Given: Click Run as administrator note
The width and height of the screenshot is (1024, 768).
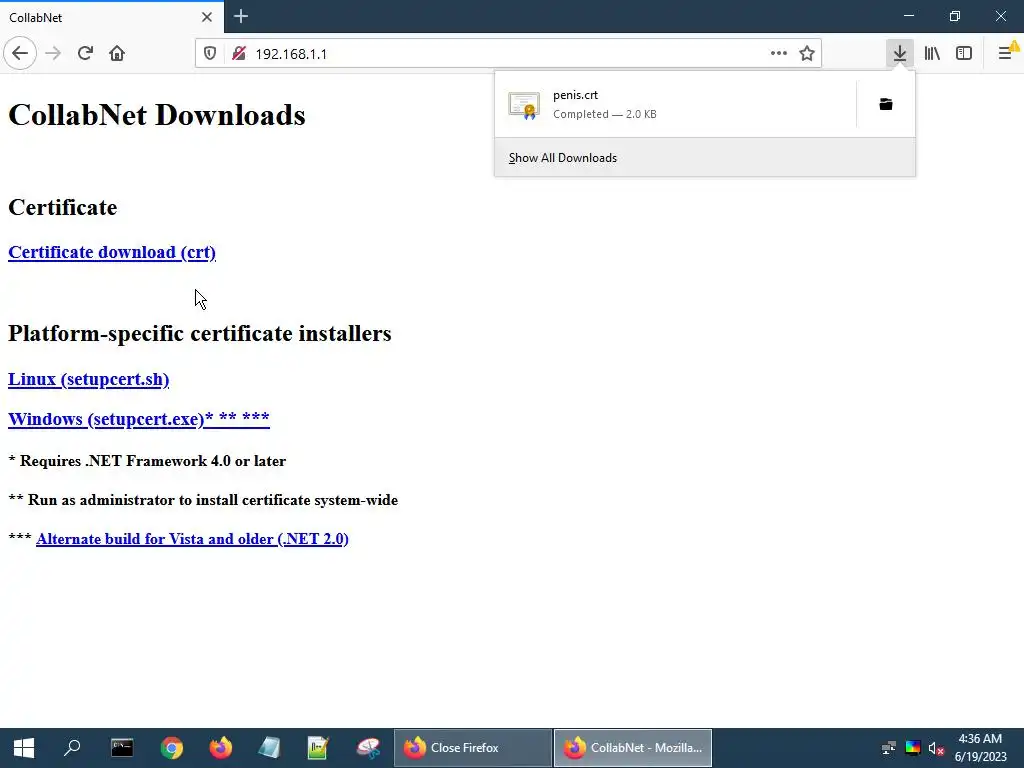Looking at the screenshot, I should 203,500.
